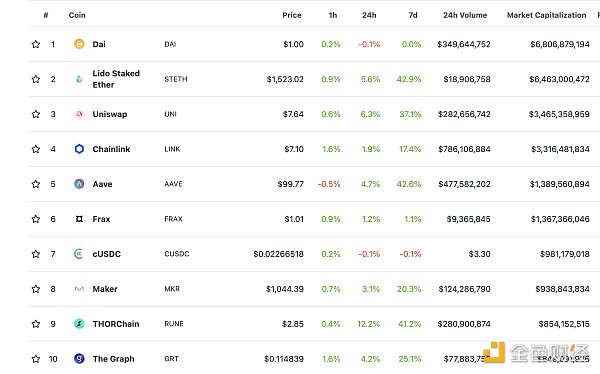
Task: Click the Lido Staked Ether logo icon
Action: [79, 79]
